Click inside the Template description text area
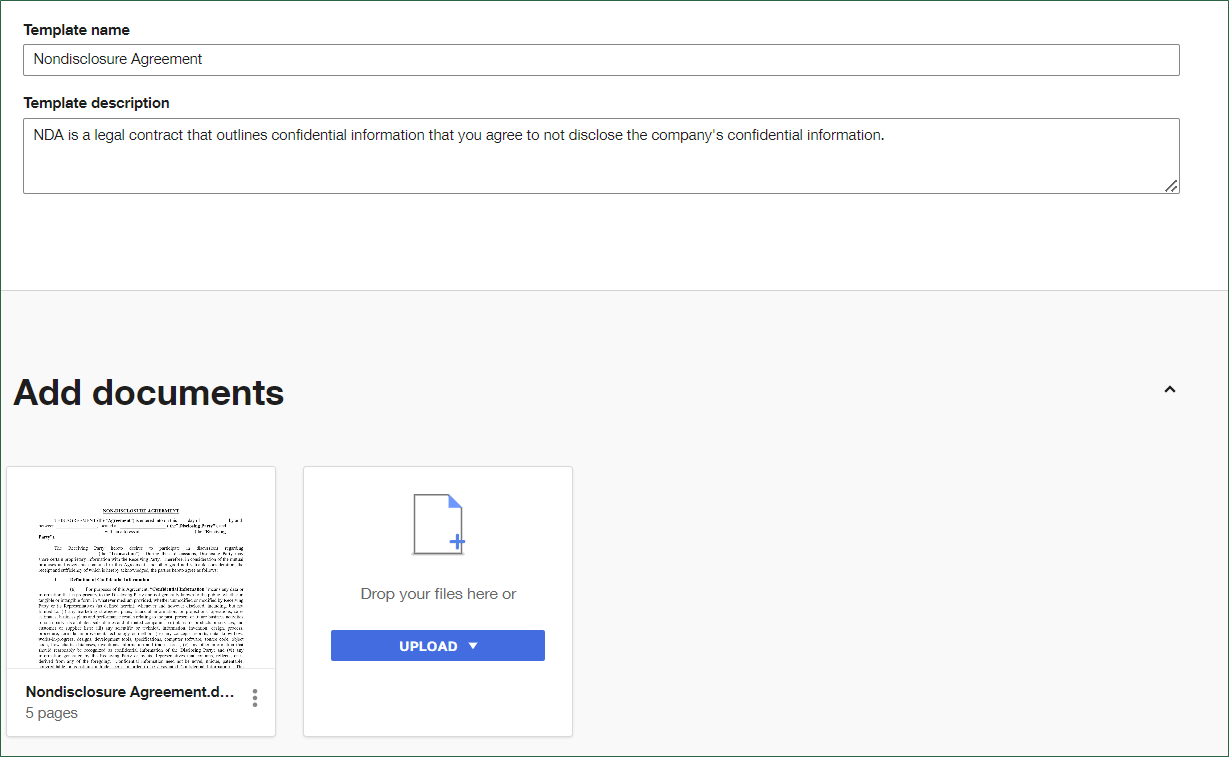Viewport: 1229px width, 757px height. tap(601, 165)
